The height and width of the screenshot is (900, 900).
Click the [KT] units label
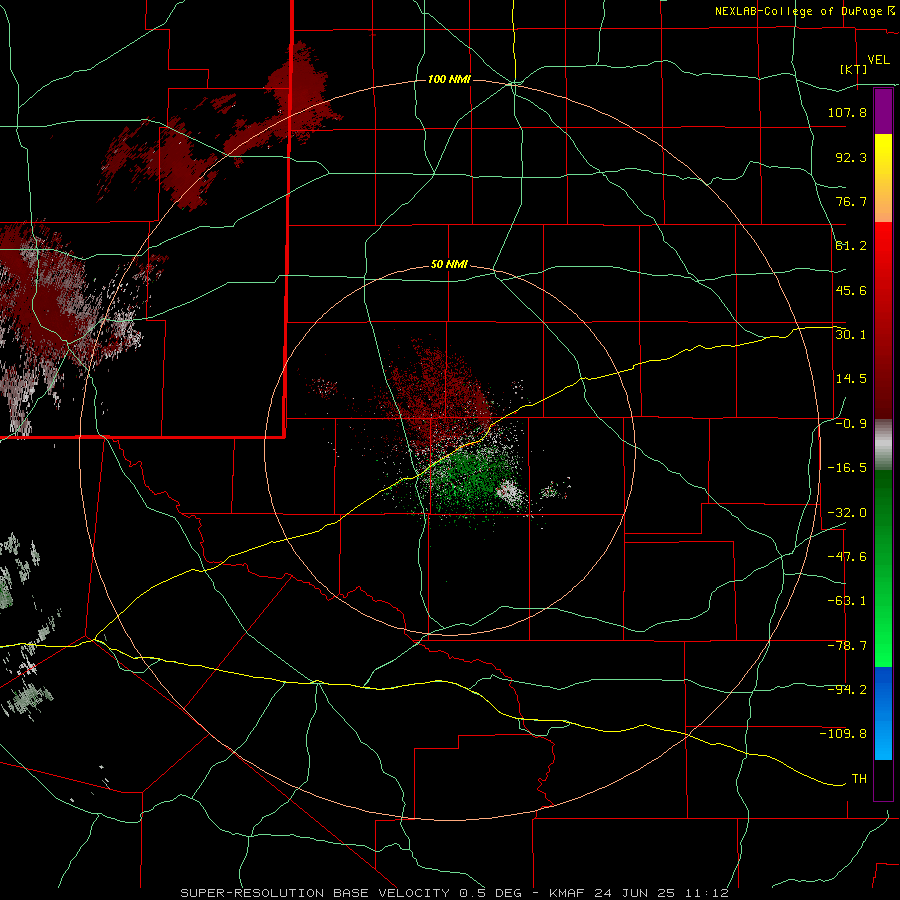click(854, 69)
